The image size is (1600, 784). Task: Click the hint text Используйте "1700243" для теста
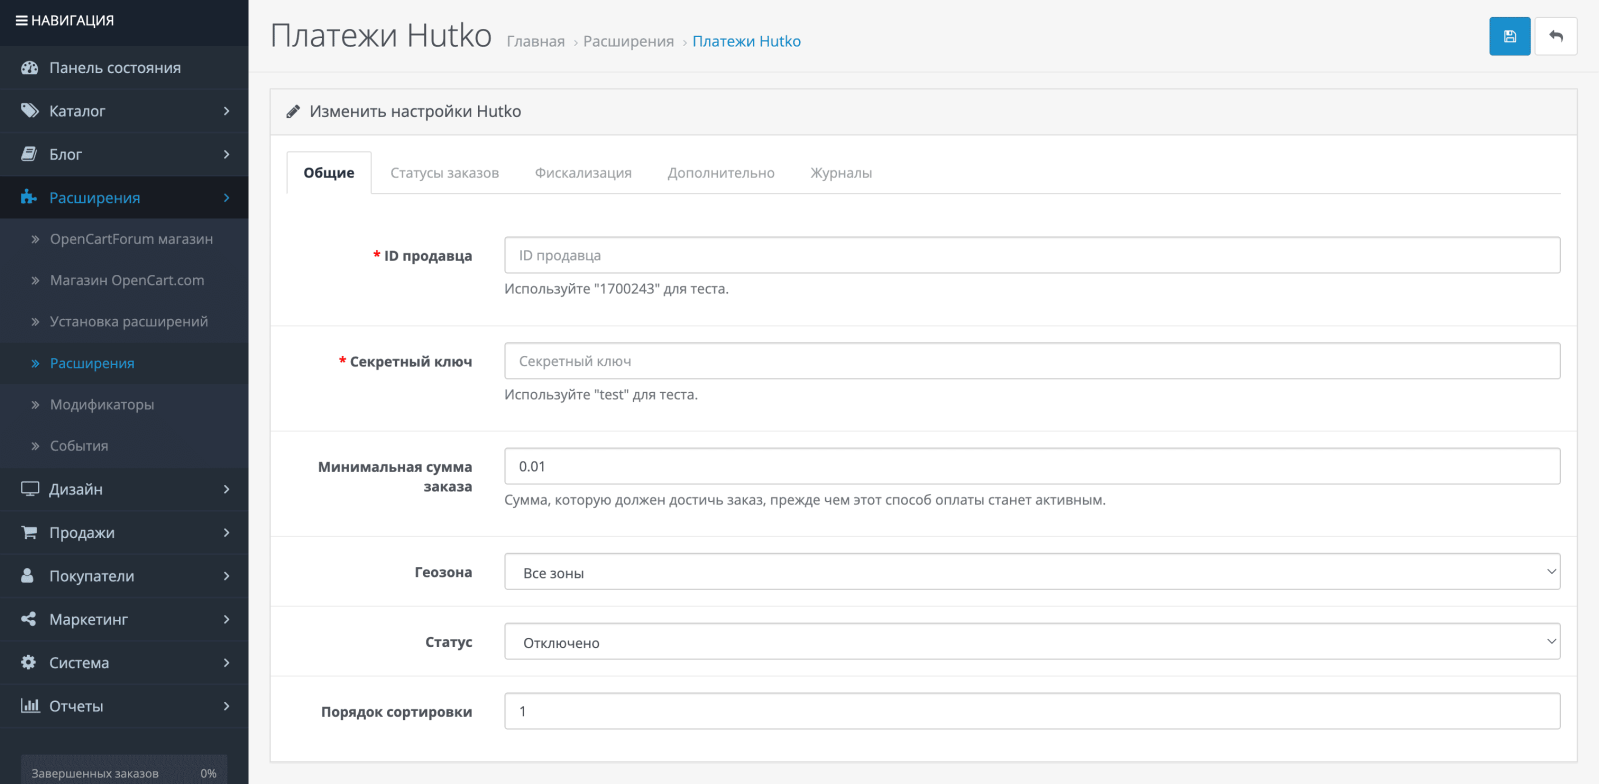coord(616,289)
